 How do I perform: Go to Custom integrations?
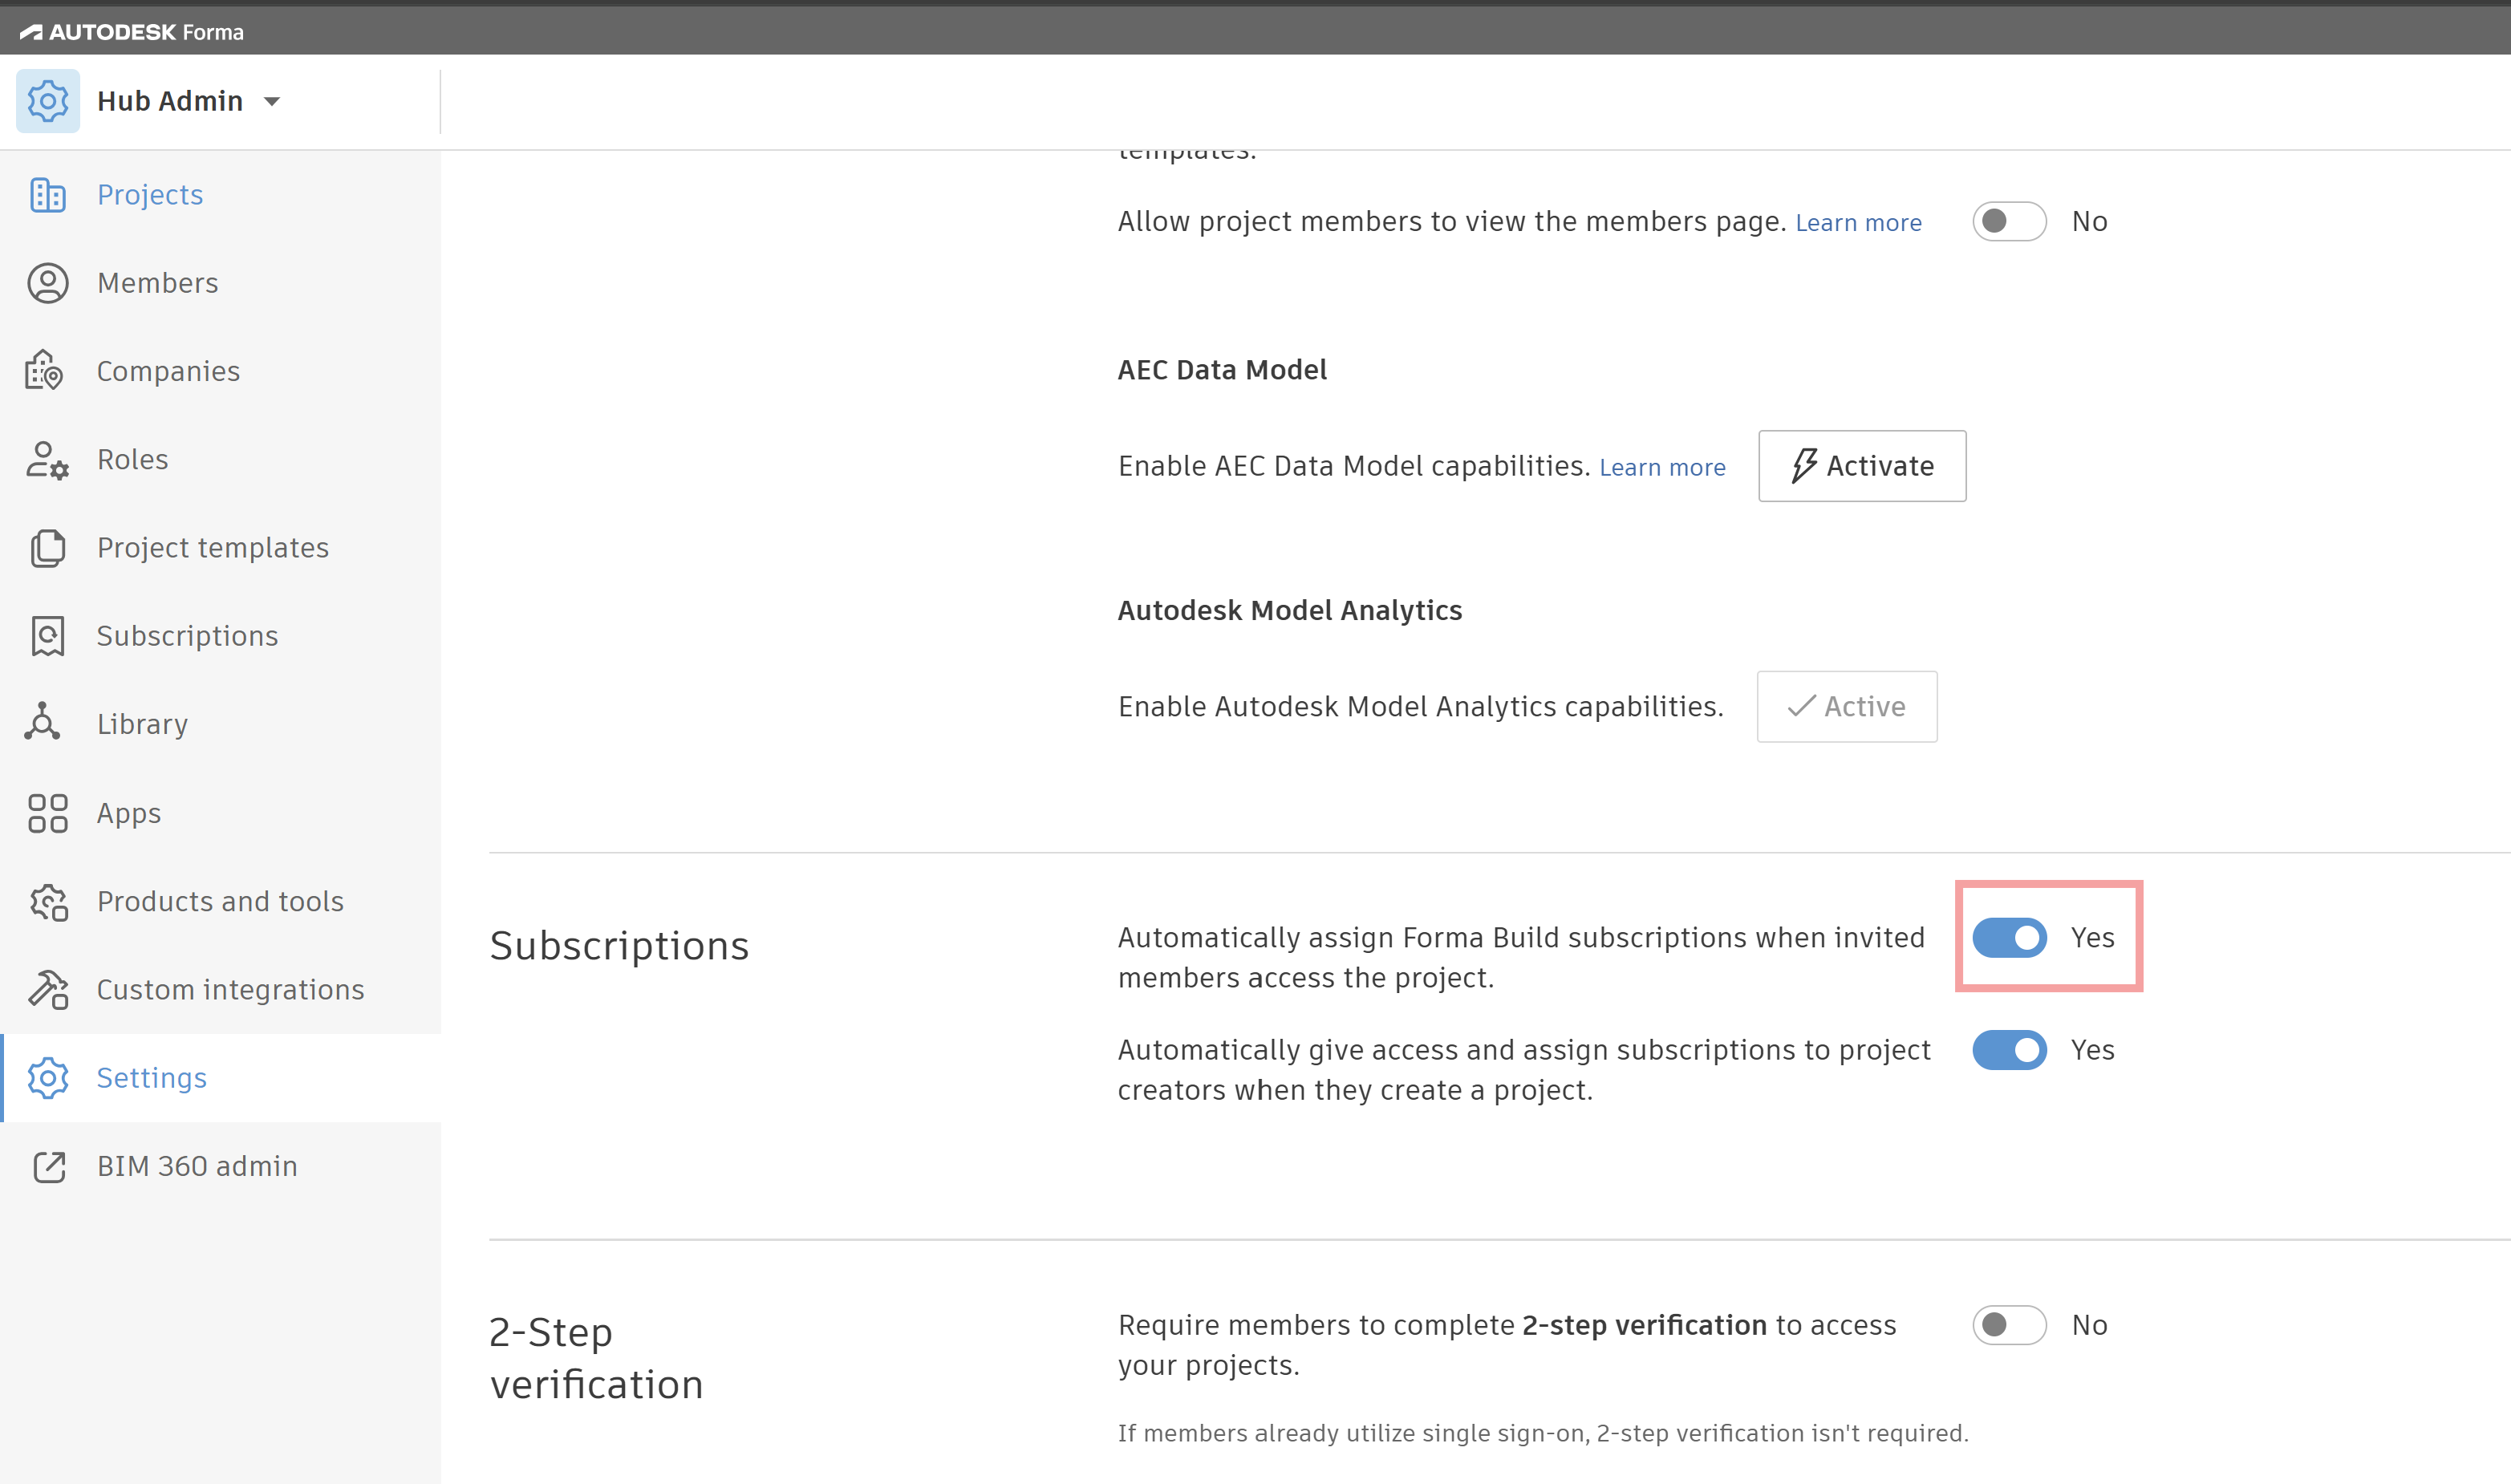point(221,990)
